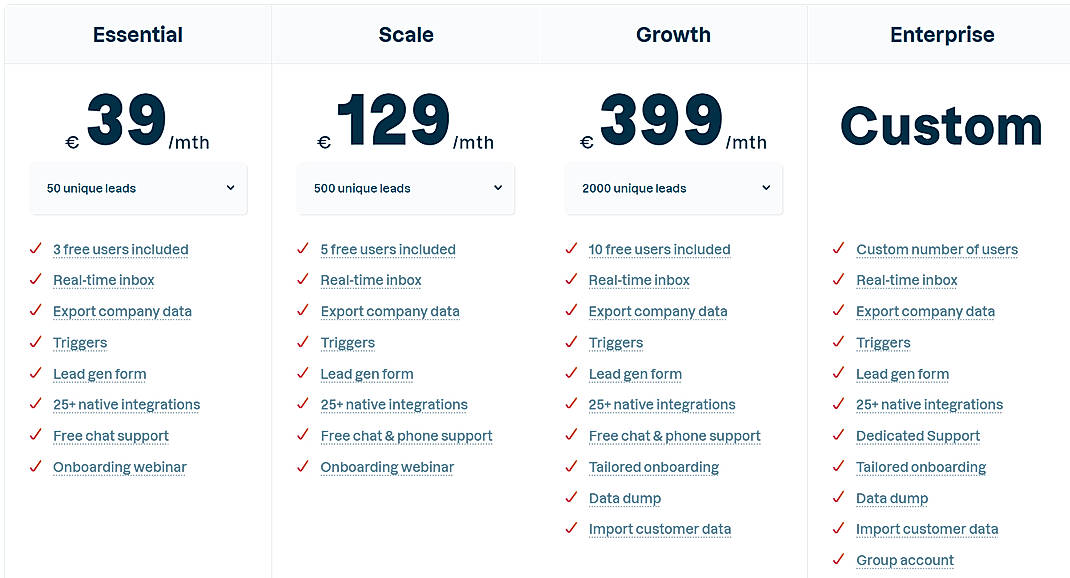
Task: Open the Real-time inbox link under Growth
Action: [x=639, y=281]
